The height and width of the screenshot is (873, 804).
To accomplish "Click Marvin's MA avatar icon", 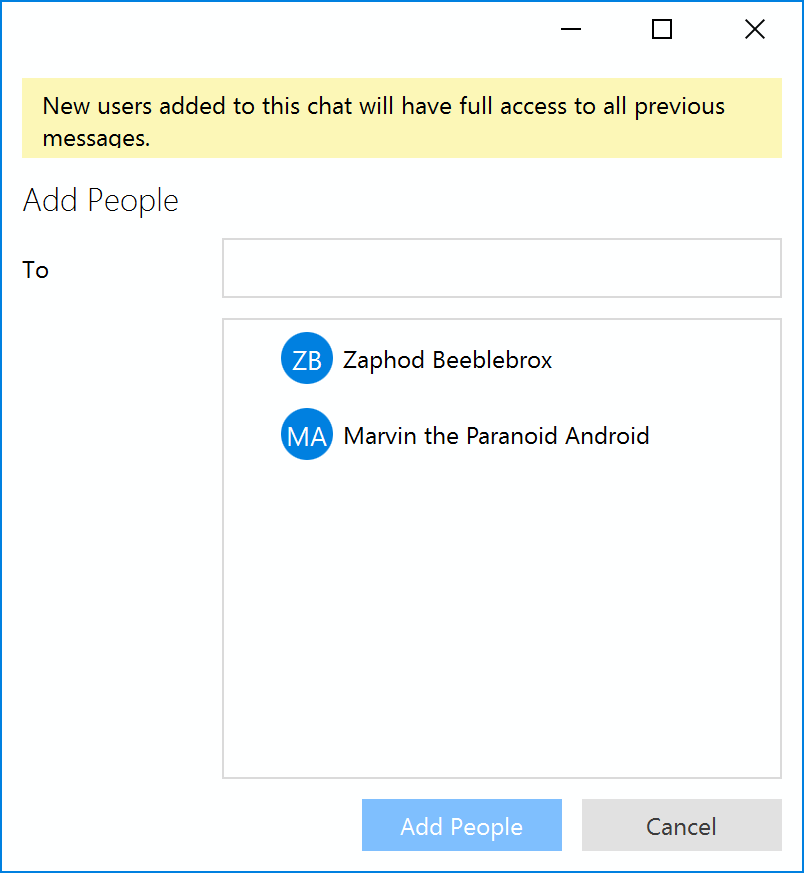I will point(306,436).
